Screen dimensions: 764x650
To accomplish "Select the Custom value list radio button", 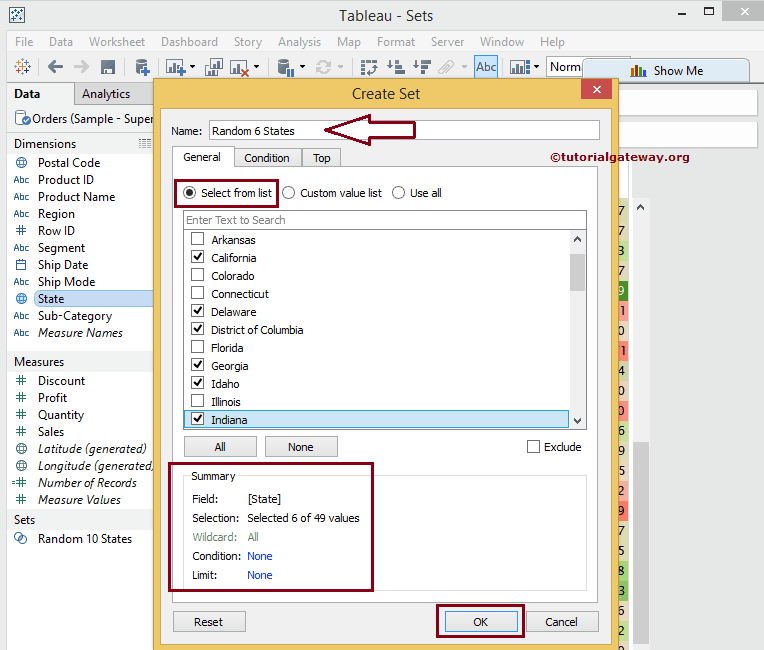I will click(288, 193).
